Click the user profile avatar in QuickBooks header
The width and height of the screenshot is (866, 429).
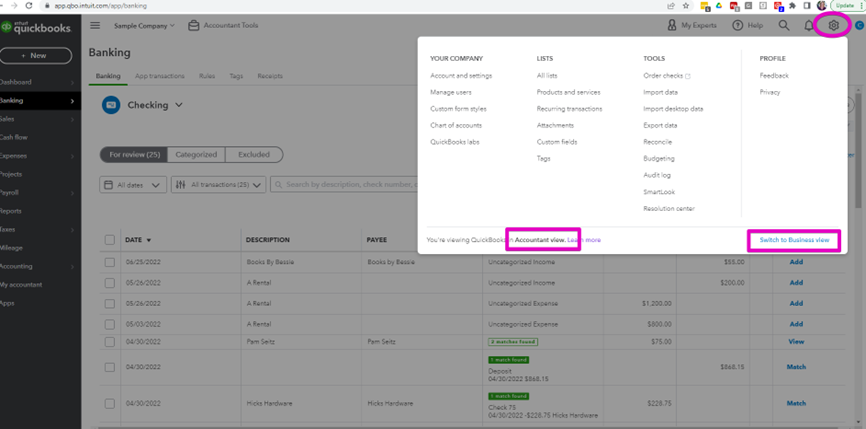tap(859, 25)
